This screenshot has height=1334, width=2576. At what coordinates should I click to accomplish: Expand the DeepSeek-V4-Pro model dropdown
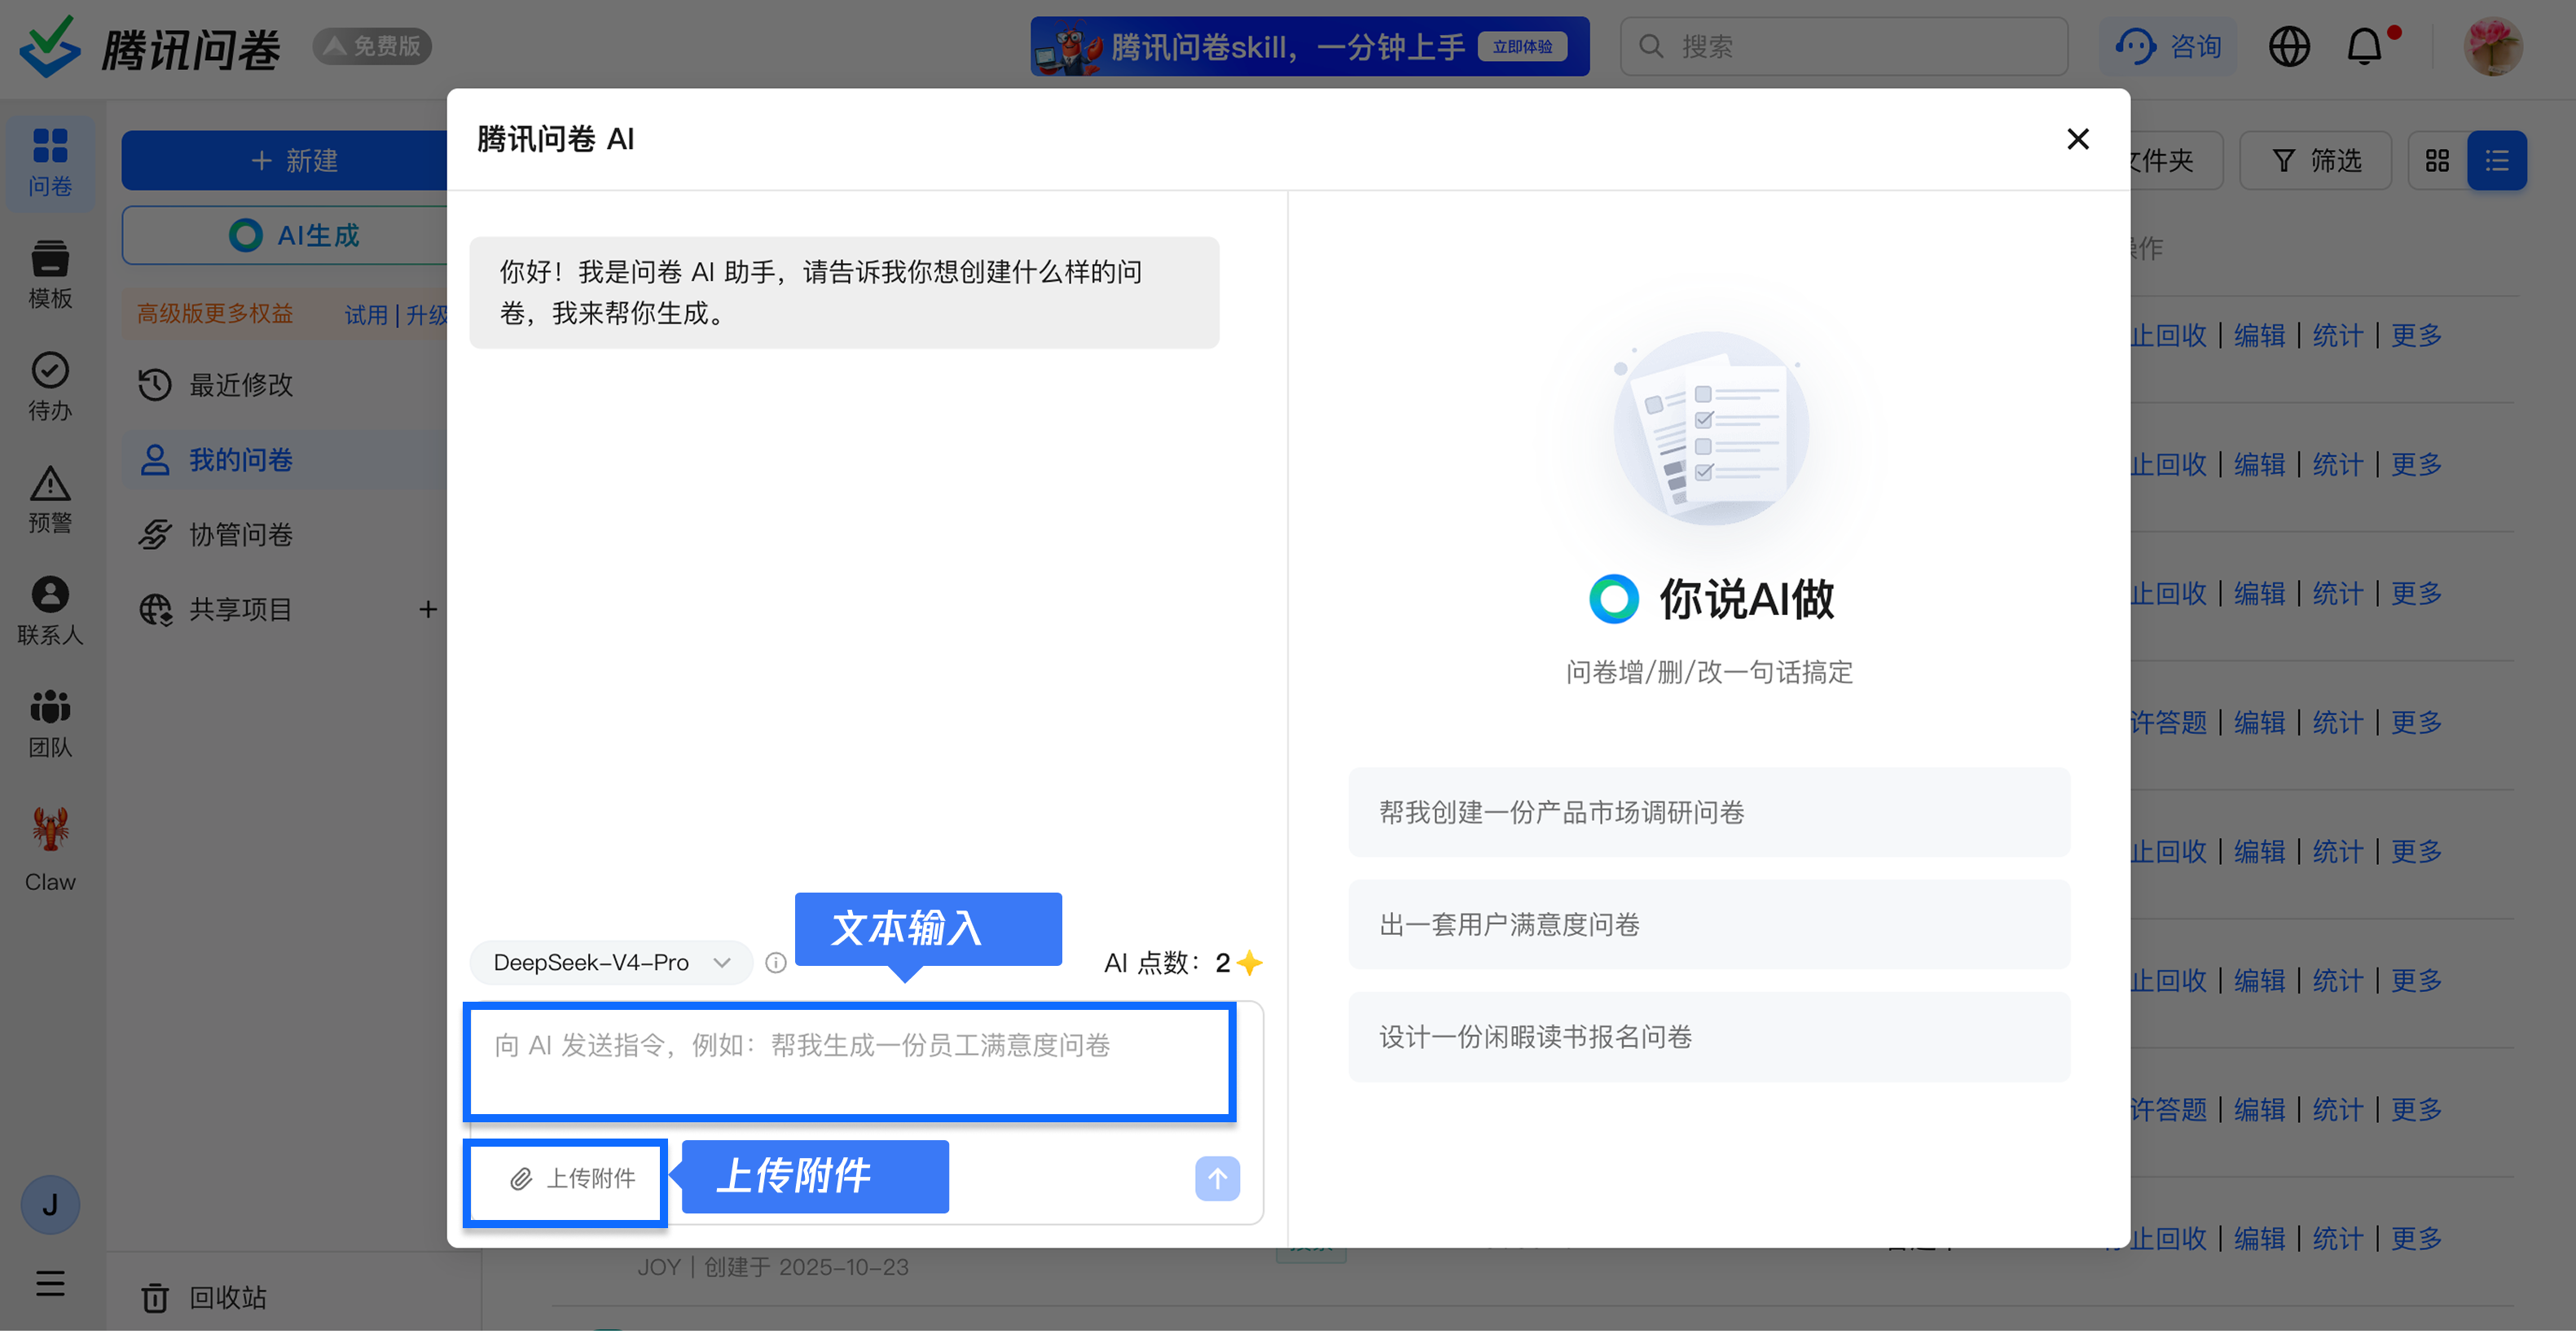(x=611, y=962)
